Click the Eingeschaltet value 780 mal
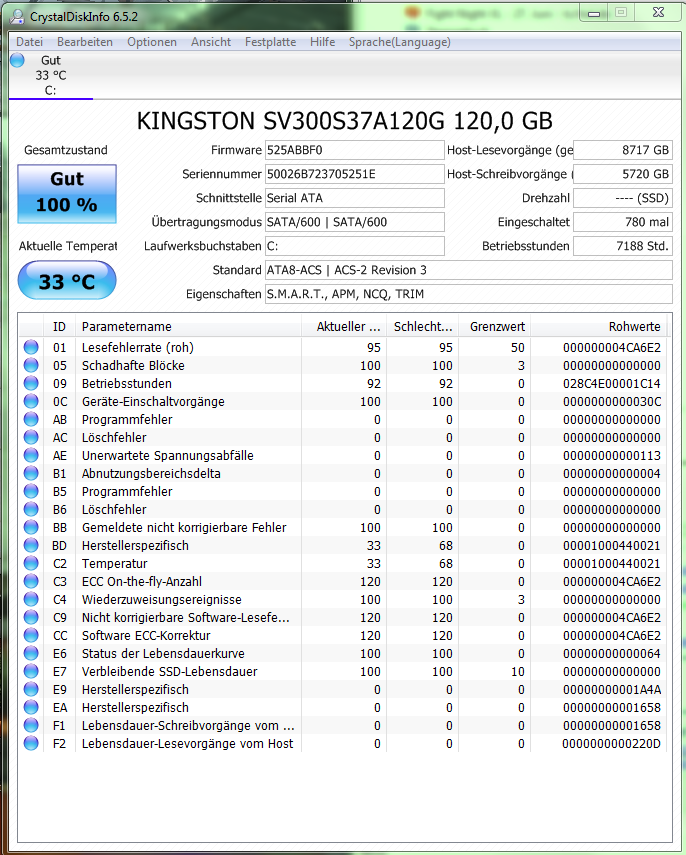 [x=623, y=222]
